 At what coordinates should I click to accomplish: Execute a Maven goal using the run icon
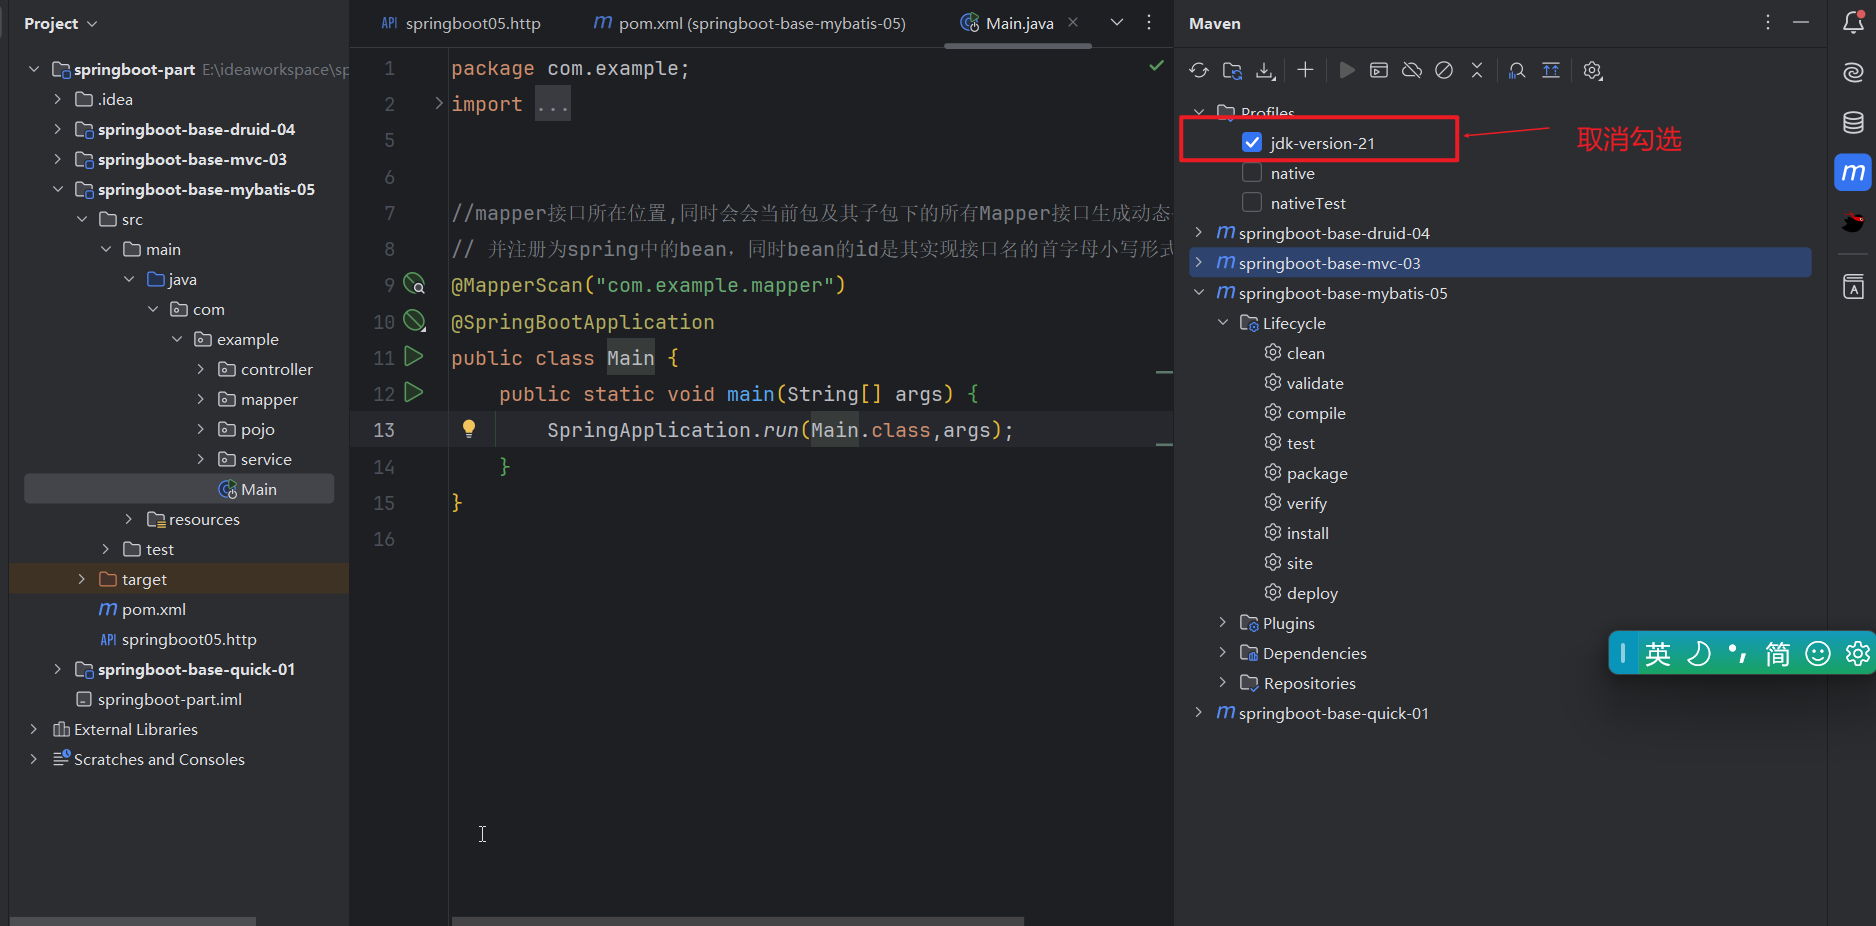(x=1347, y=70)
